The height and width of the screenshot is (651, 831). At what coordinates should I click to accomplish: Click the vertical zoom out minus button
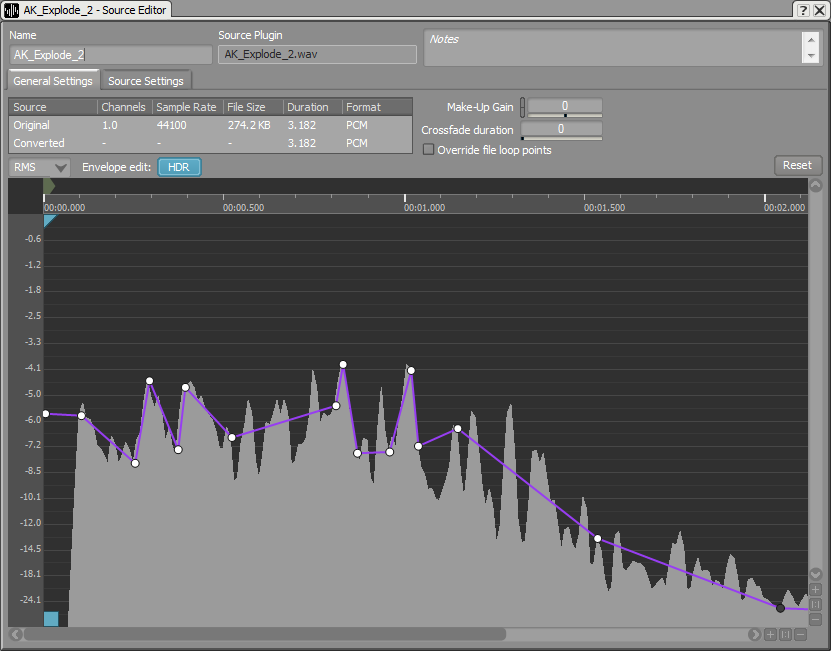pos(816,619)
